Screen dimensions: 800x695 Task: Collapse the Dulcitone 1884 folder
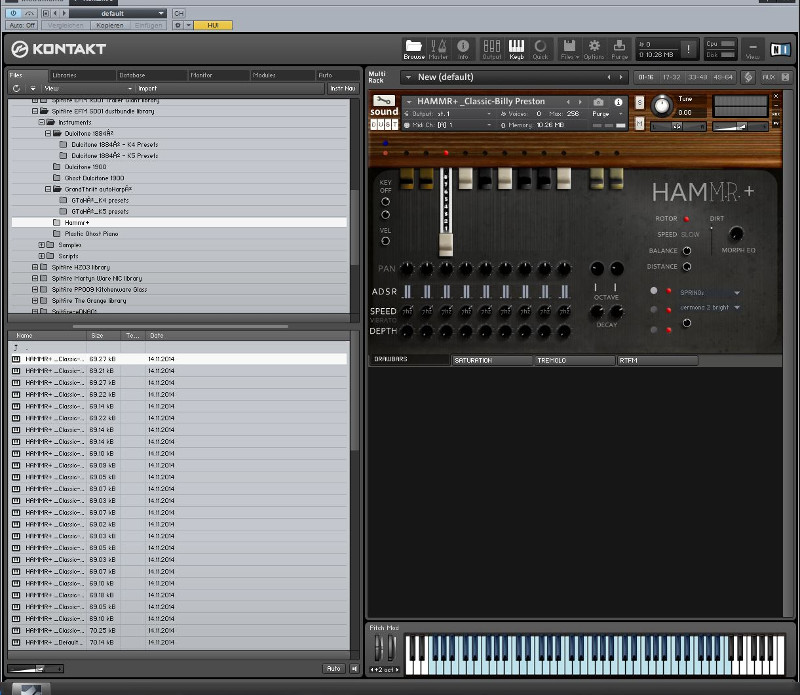click(48, 133)
